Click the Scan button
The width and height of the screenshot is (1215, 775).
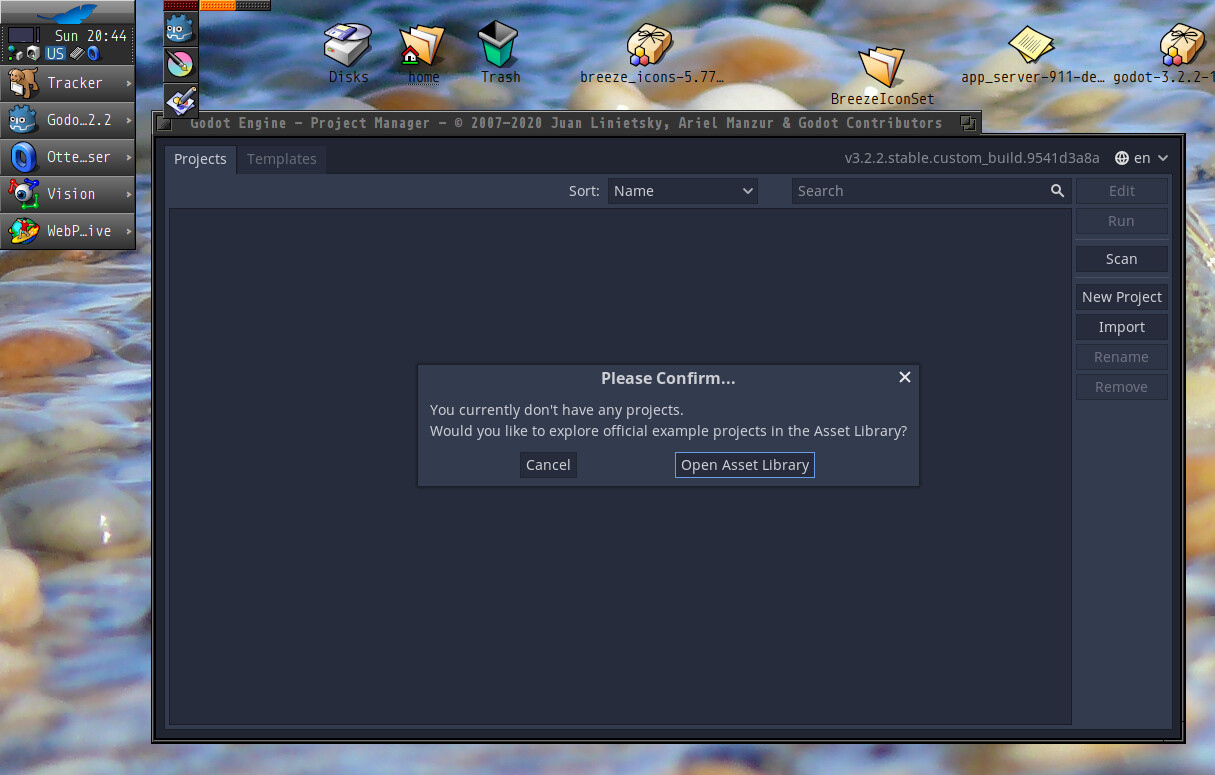[x=1122, y=259]
